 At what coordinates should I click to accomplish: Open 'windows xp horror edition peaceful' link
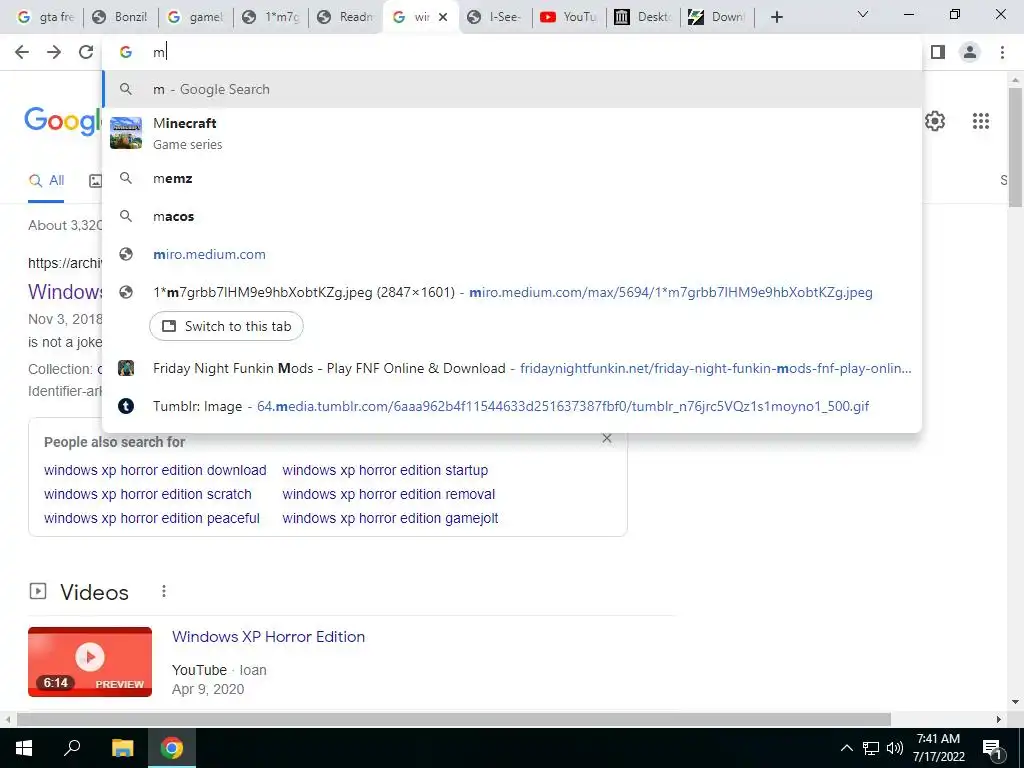coord(152,519)
